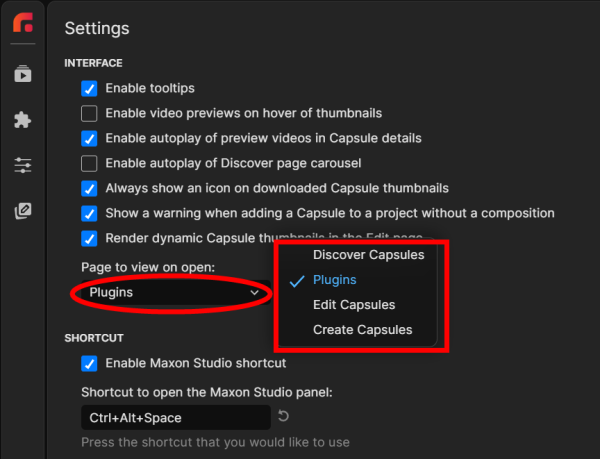
Task: Disable the Enable tooltips checkbox
Action: 89,88
